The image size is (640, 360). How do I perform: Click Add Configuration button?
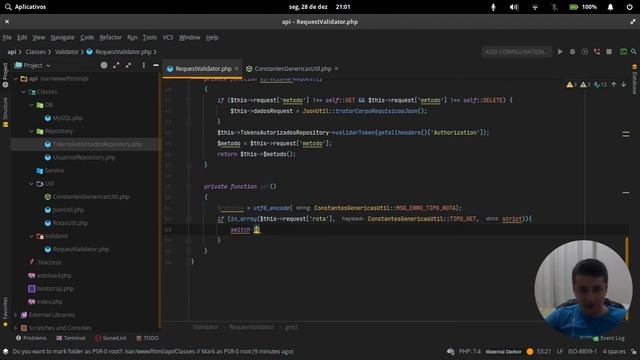tap(516, 52)
